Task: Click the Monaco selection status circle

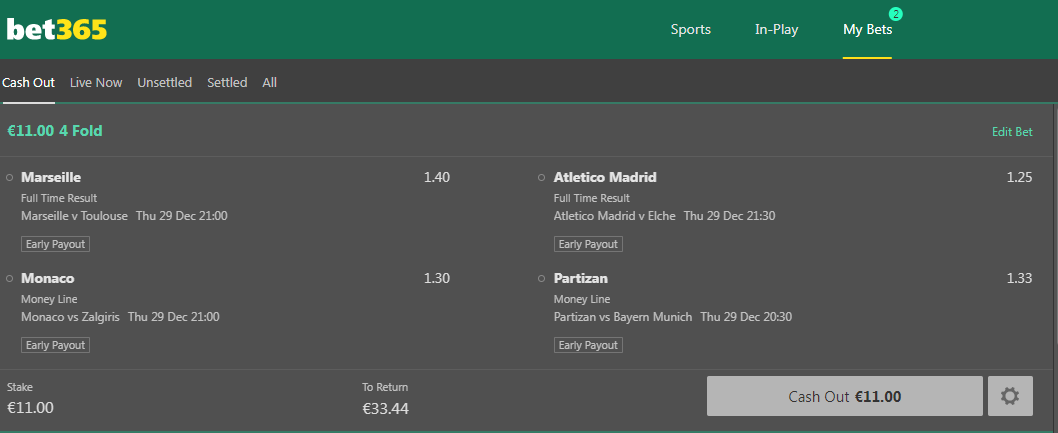Action: [x=10, y=279]
